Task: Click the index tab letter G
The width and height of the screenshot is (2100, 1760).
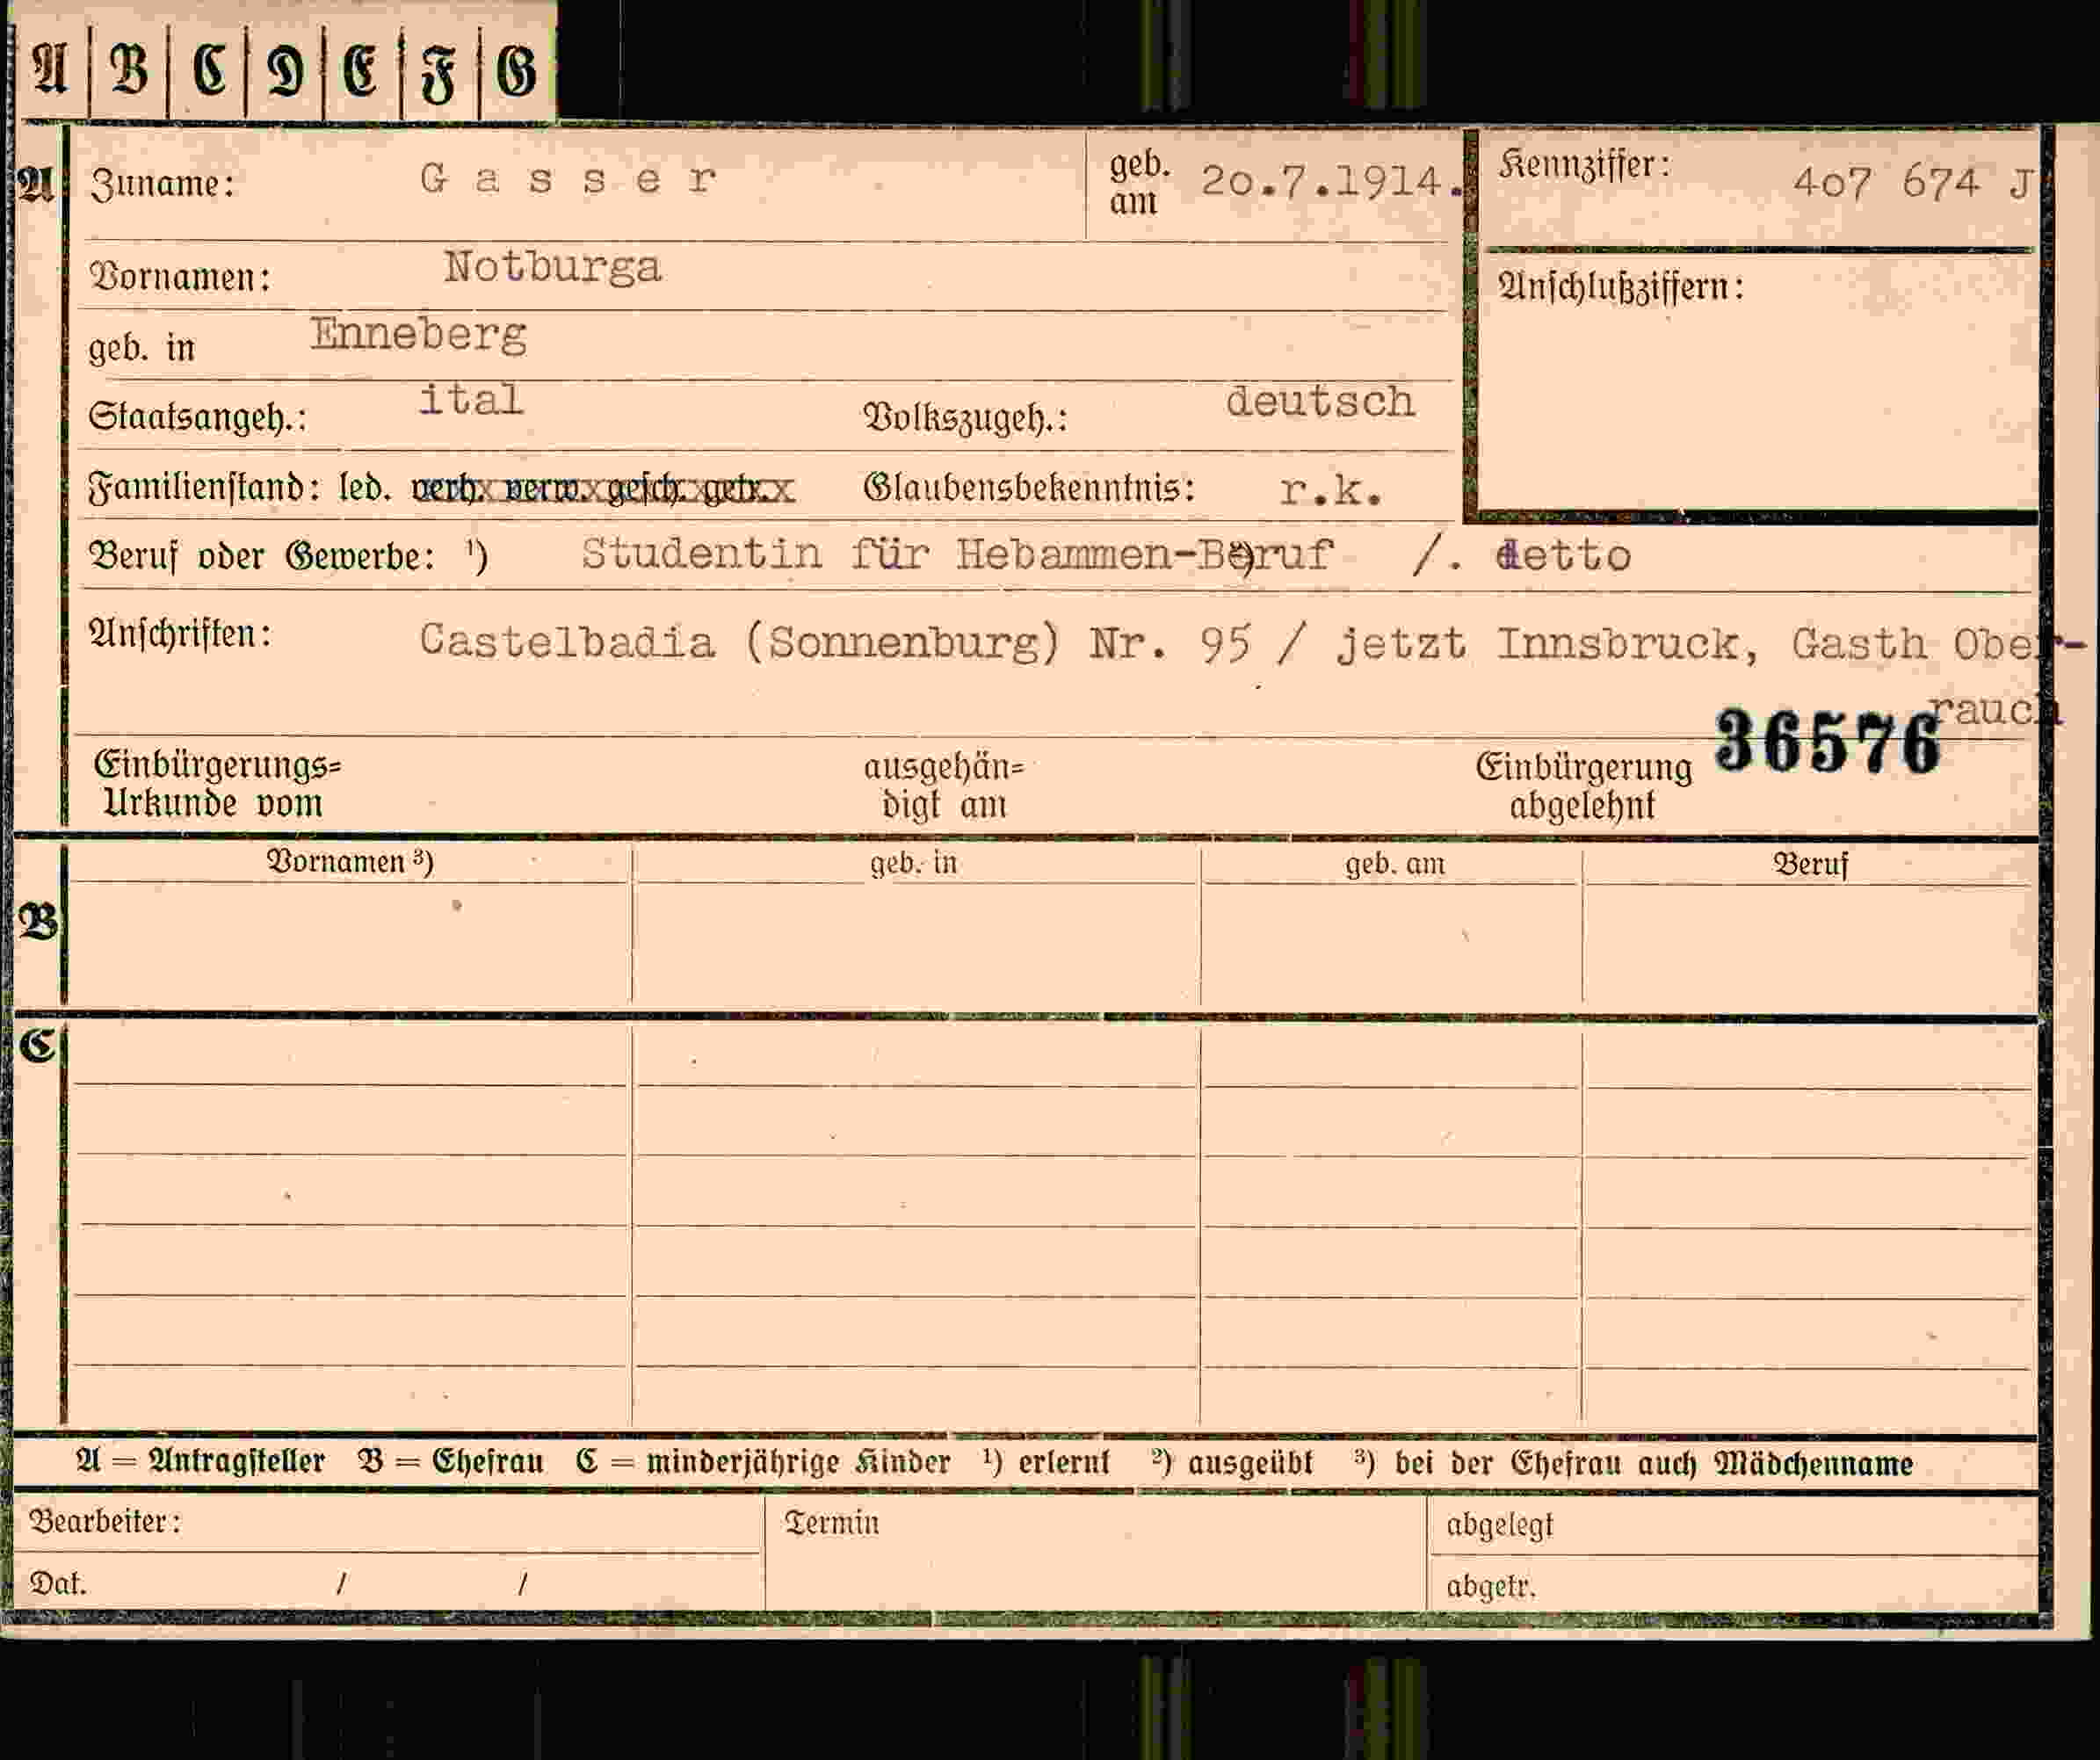Action: [516, 70]
